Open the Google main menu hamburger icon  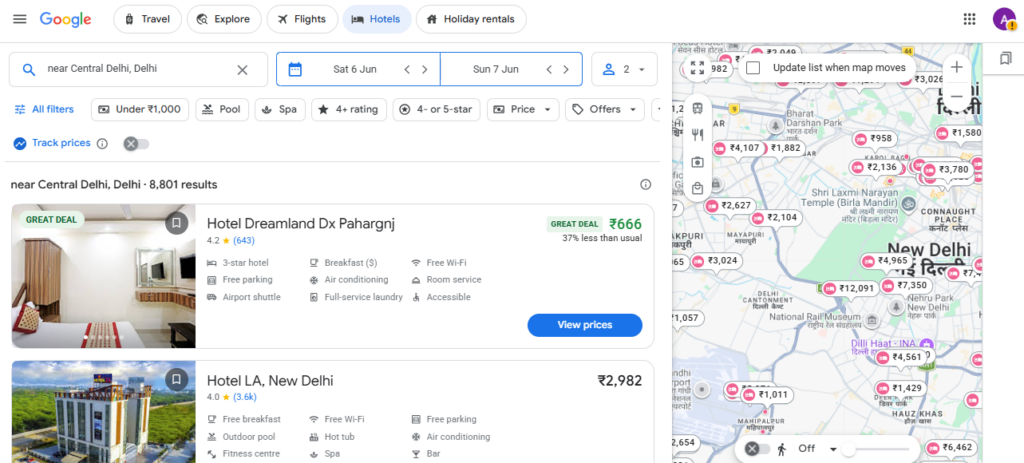(x=20, y=19)
